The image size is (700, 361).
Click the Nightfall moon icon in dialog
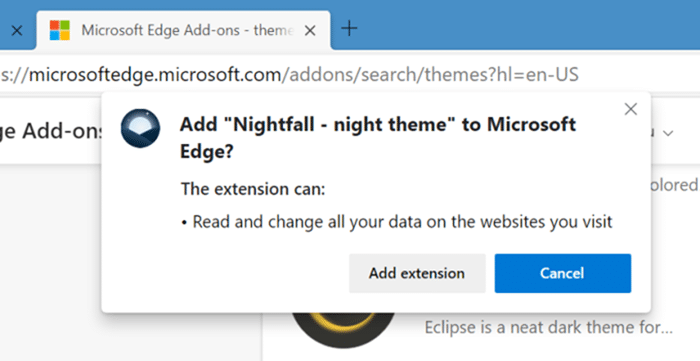(x=140, y=129)
